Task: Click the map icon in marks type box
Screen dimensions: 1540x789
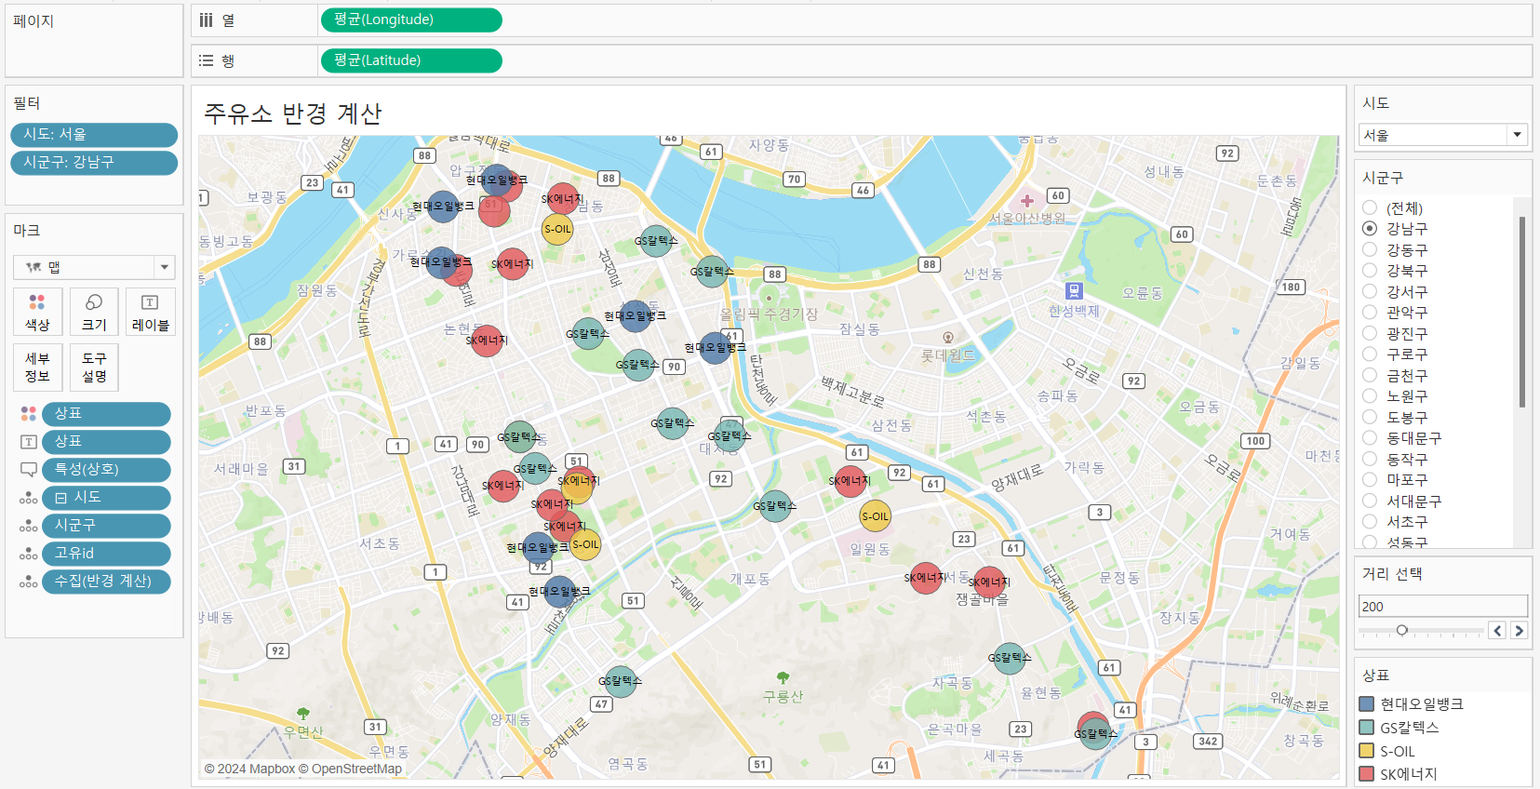Action: [x=34, y=267]
